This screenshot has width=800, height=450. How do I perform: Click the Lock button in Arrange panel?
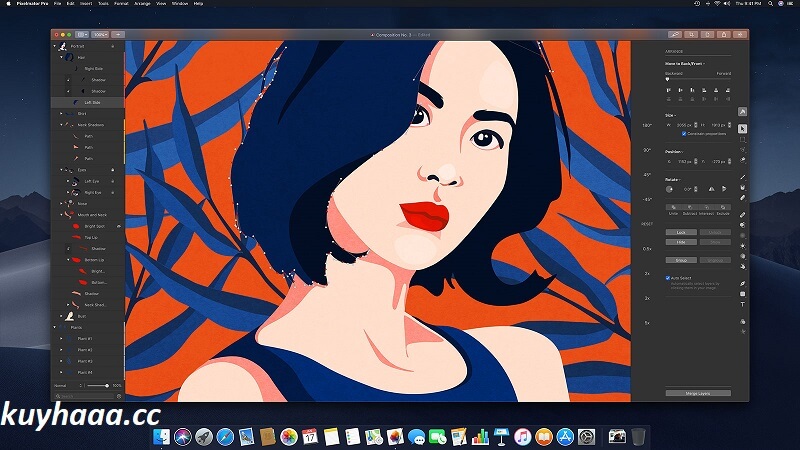tap(681, 232)
